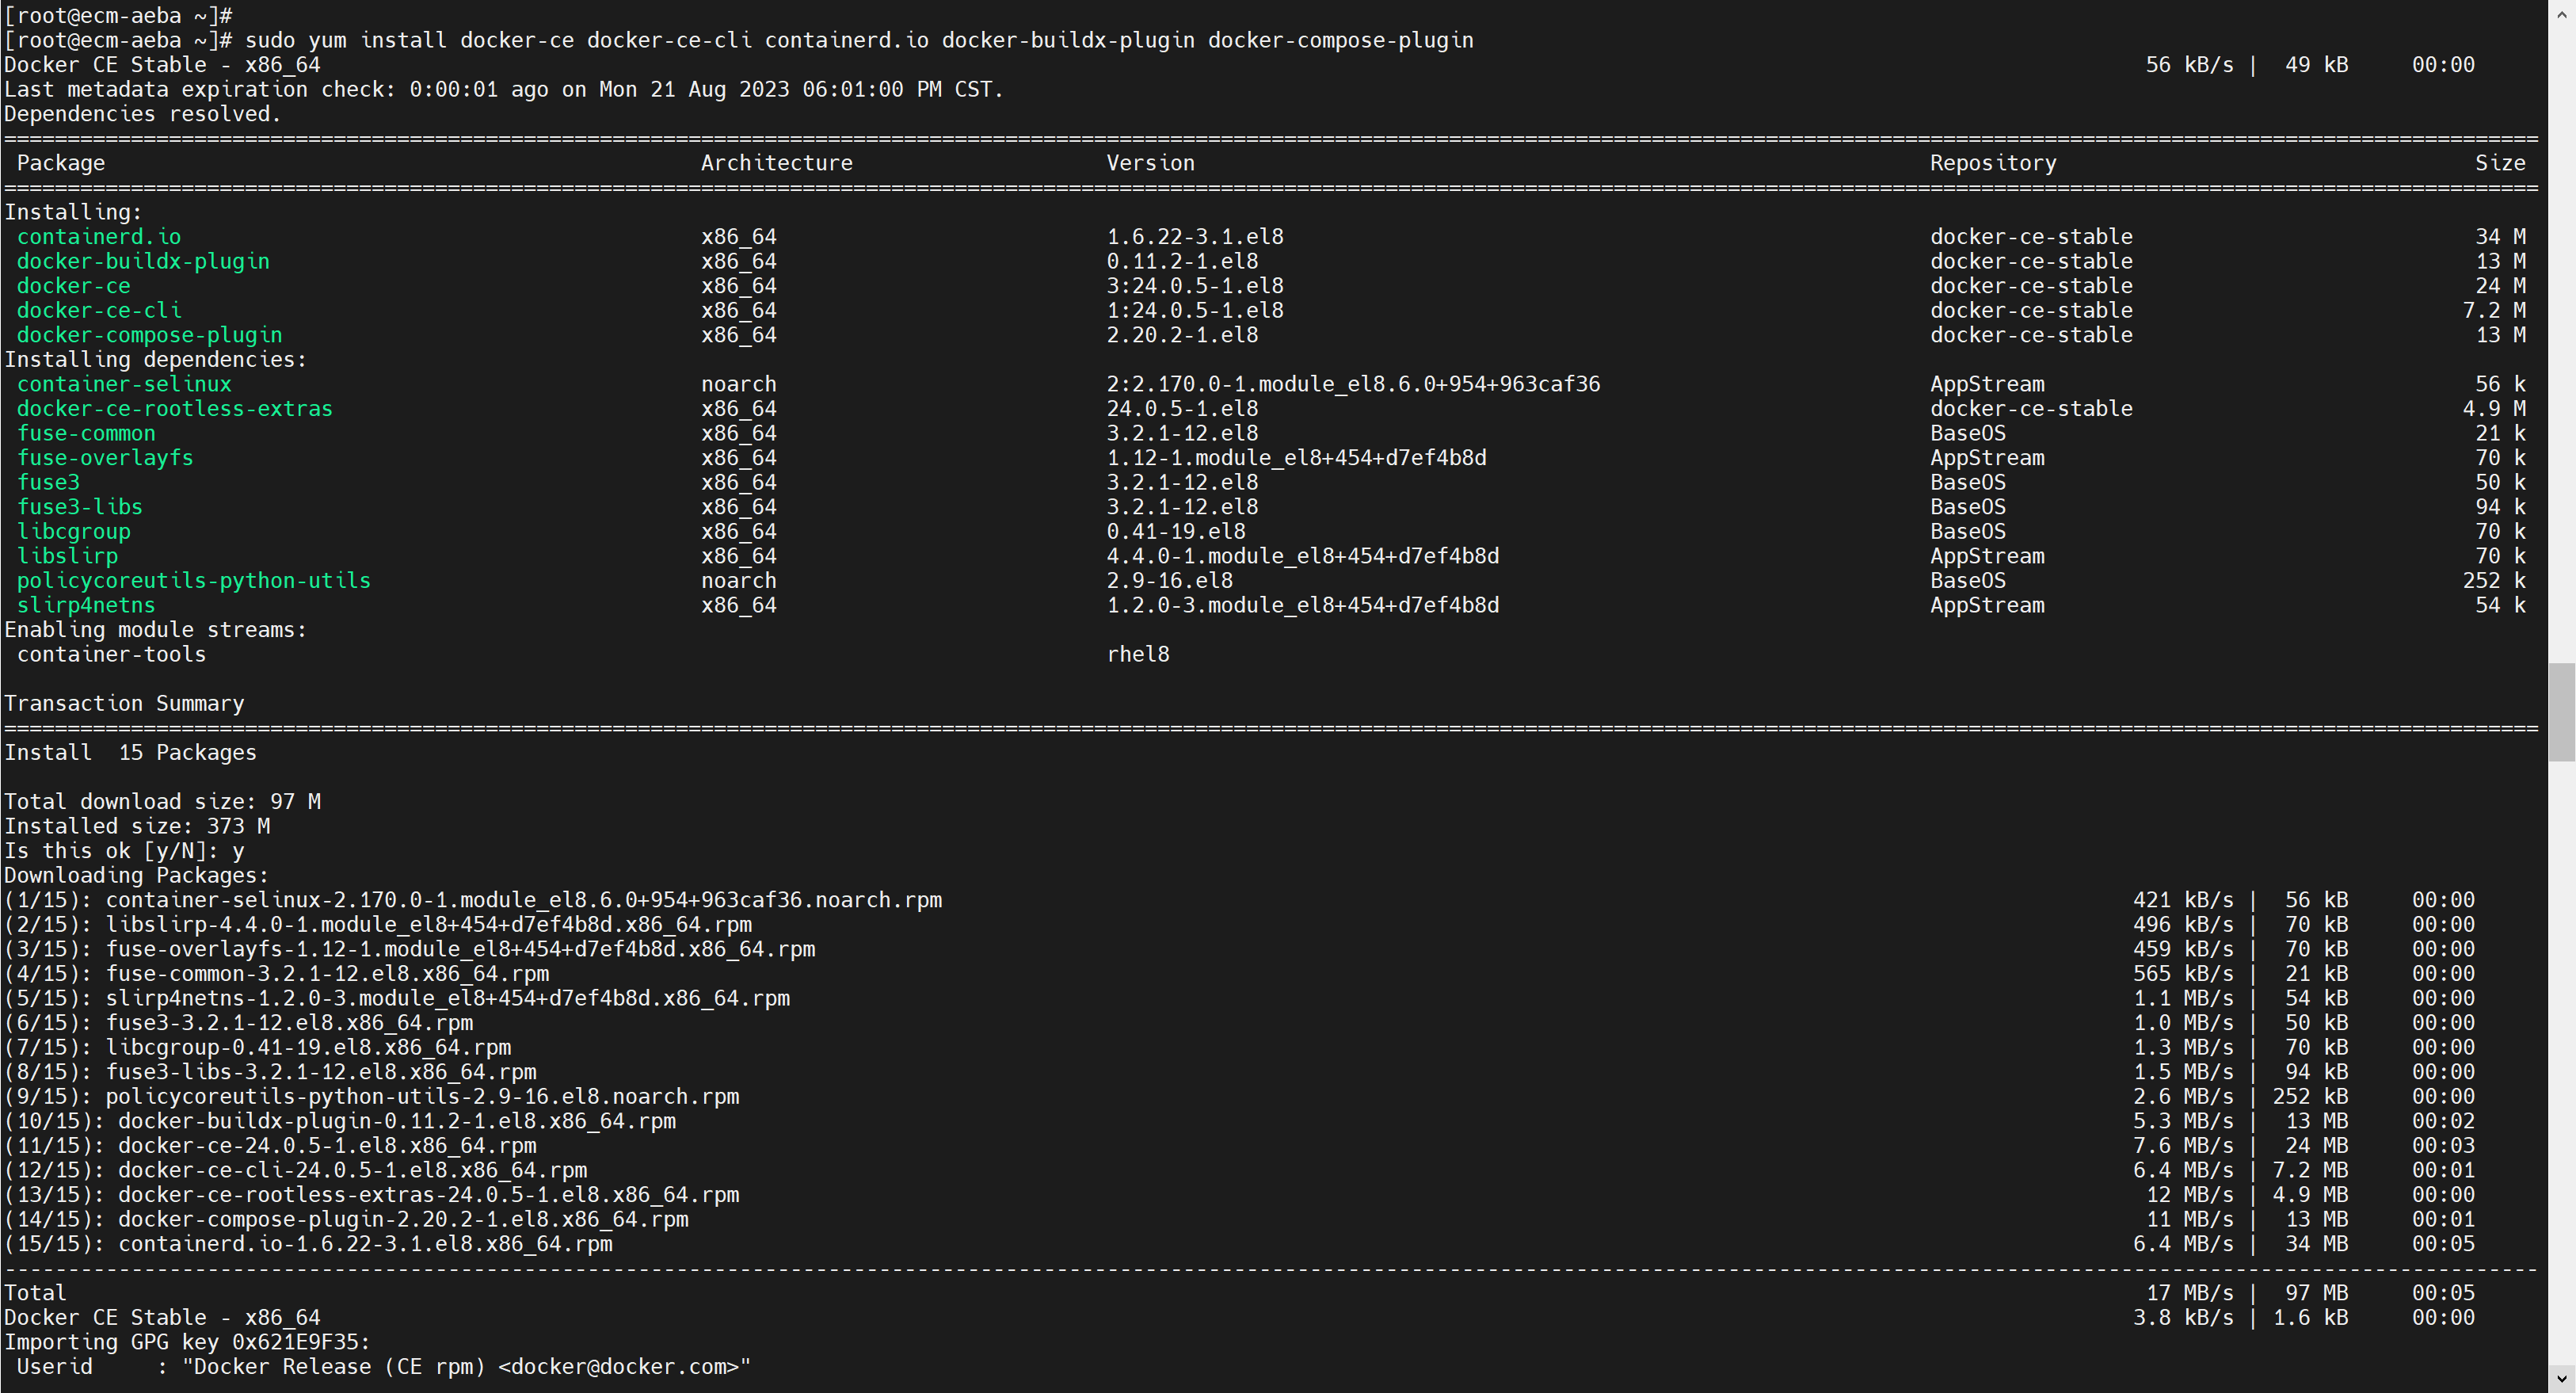Screen dimensions: 2576x1393
Task: Click the vertical scrollbar thumb
Action: point(2561,712)
